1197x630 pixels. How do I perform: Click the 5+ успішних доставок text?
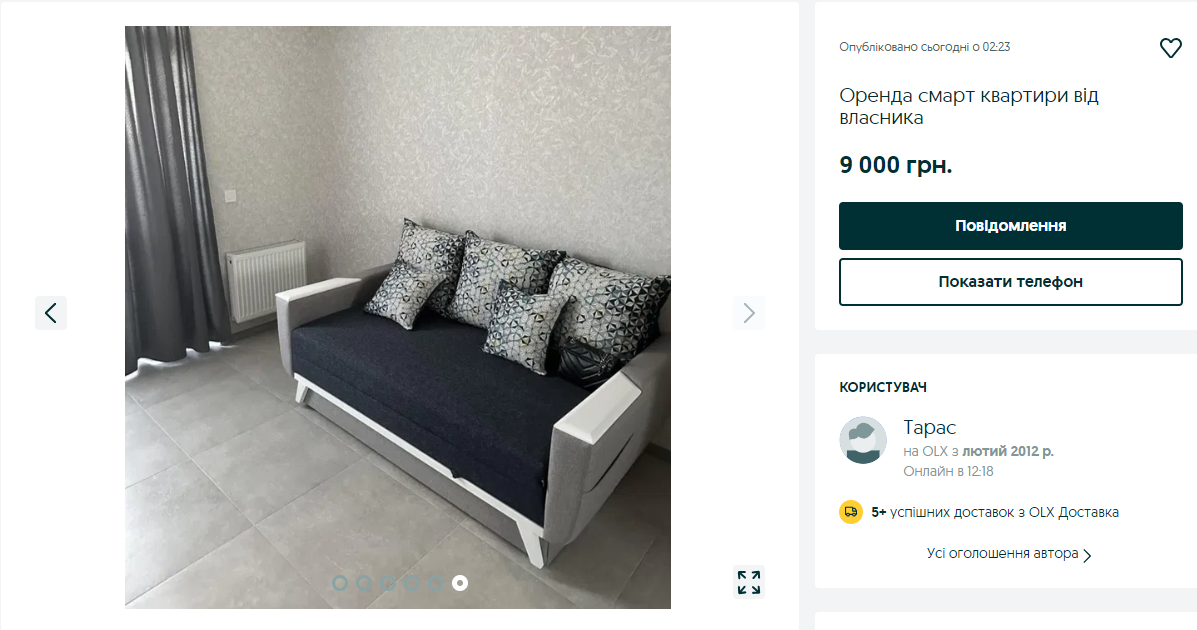point(995,512)
